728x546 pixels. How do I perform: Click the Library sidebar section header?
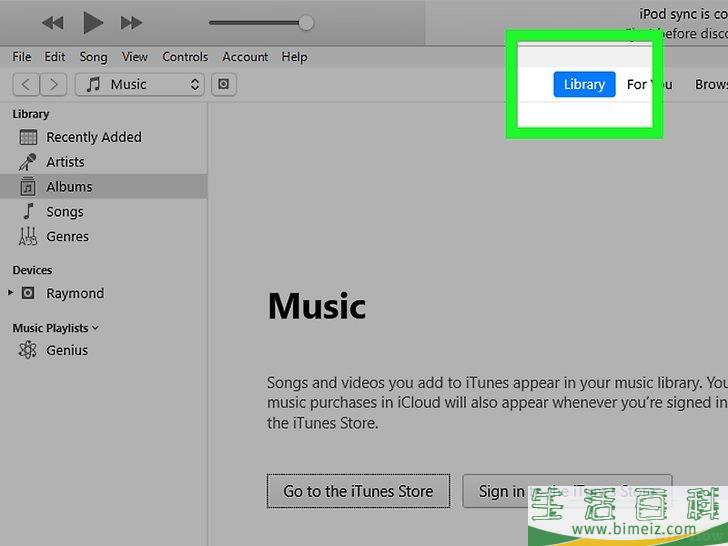pos(31,114)
